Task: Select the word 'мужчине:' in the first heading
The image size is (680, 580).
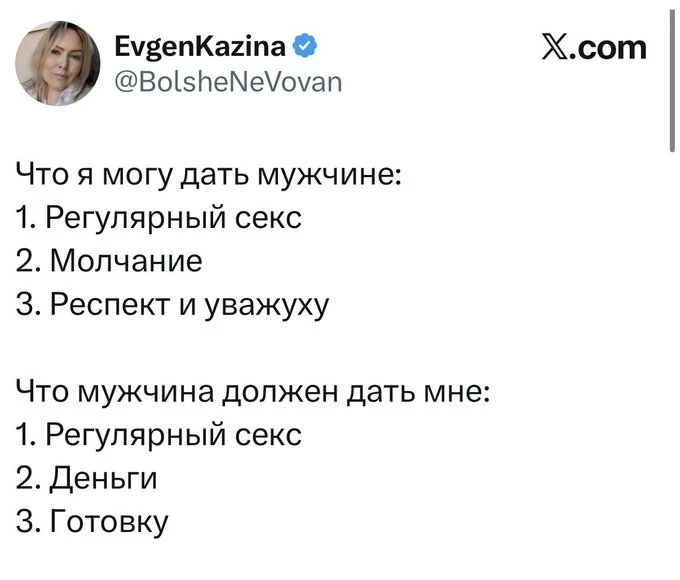Action: [330, 177]
